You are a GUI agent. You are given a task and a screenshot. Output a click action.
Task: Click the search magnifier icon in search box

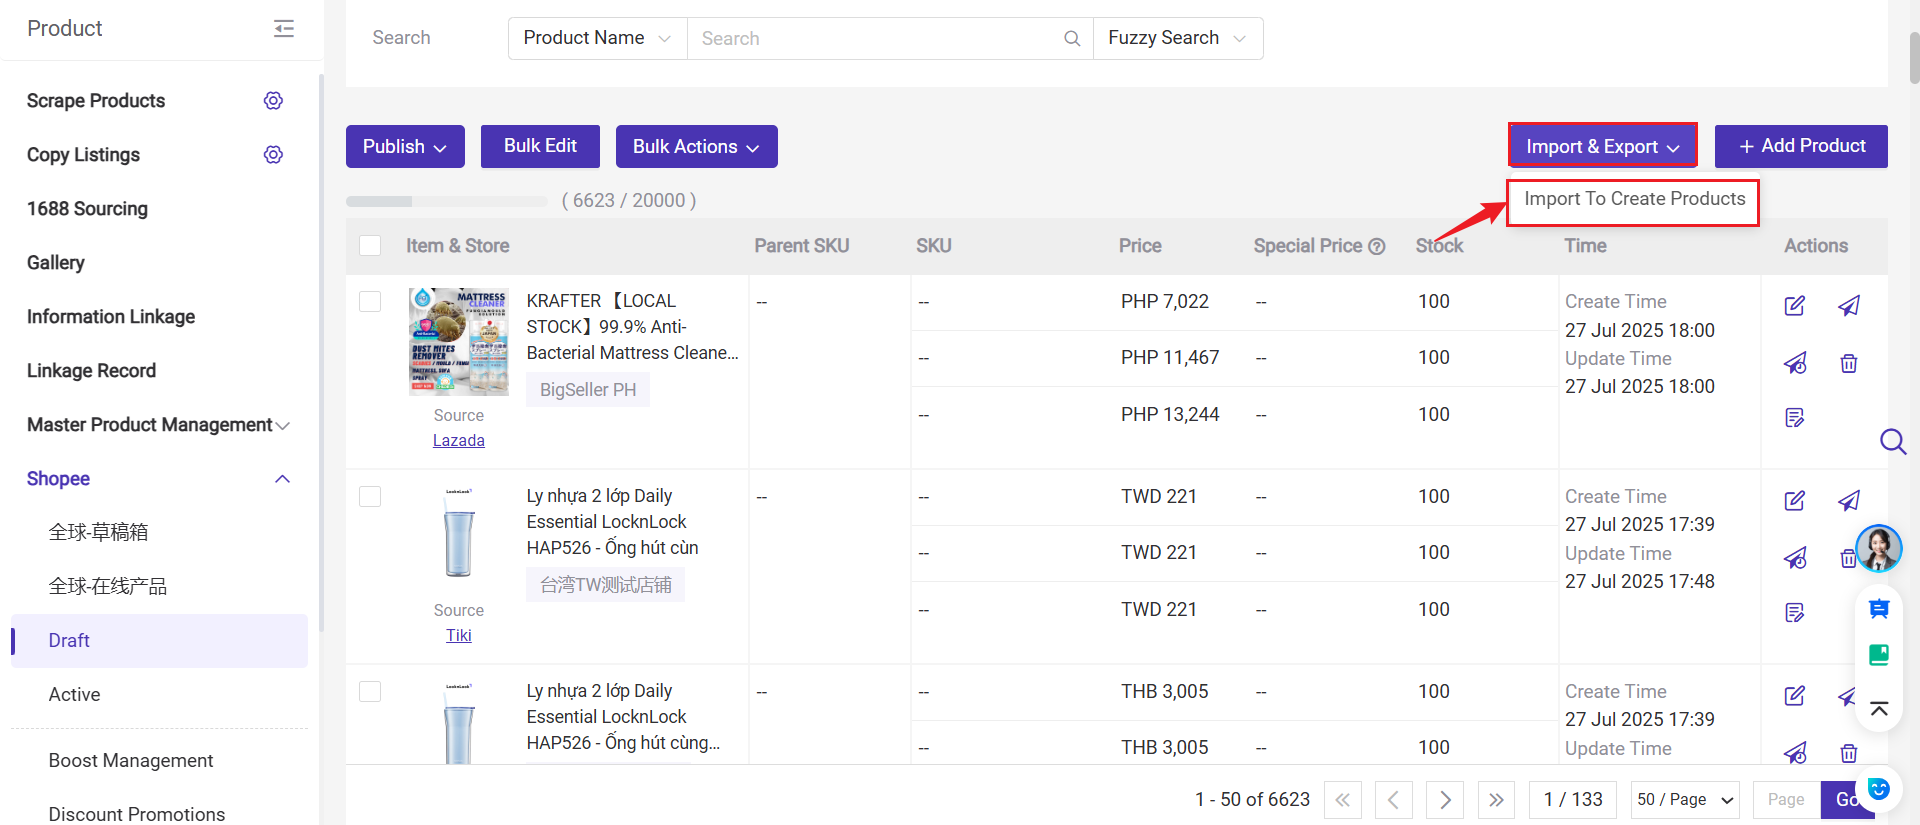pos(1071,38)
